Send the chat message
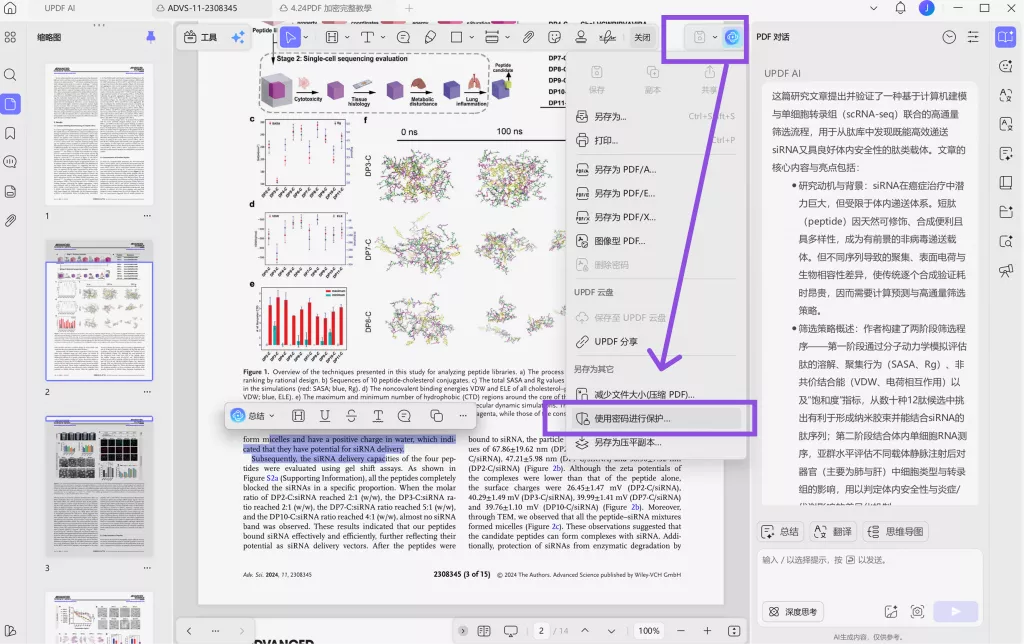This screenshot has width=1024, height=644. [955, 611]
